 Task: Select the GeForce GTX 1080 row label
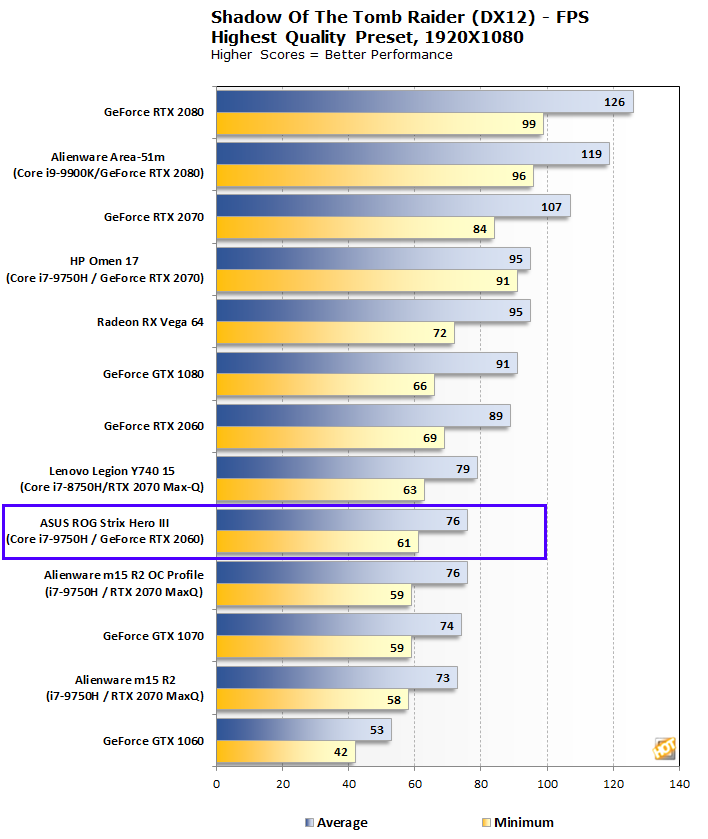click(153, 374)
